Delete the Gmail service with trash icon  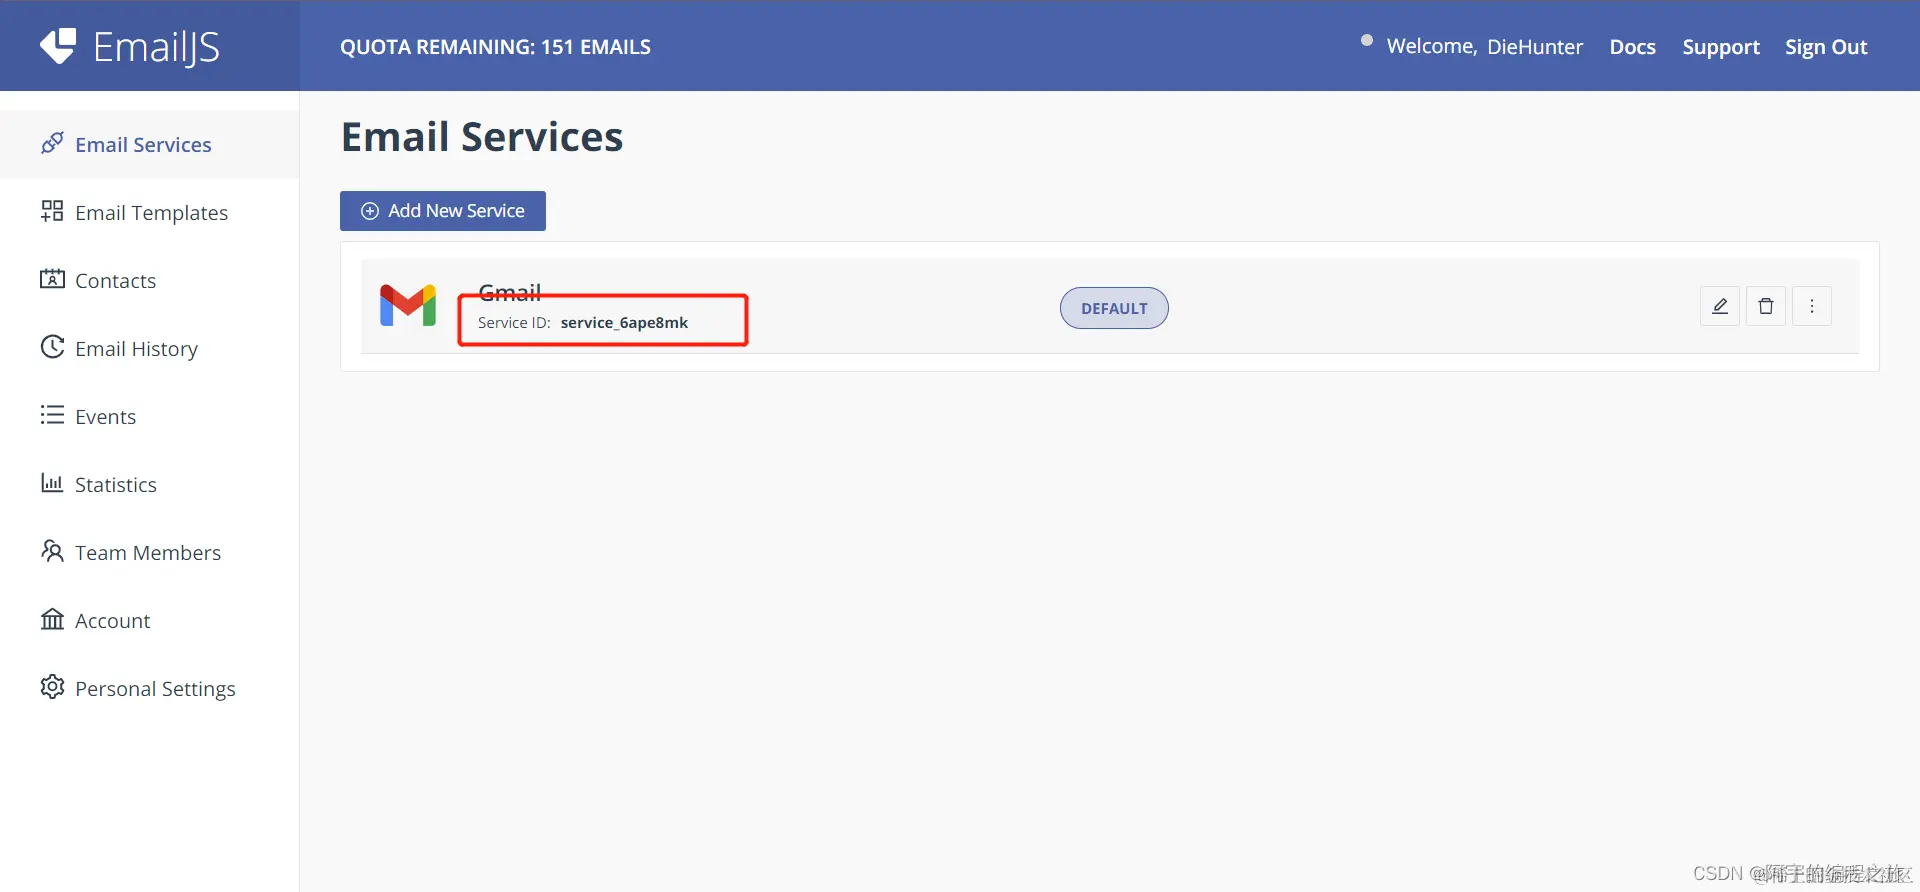point(1766,306)
